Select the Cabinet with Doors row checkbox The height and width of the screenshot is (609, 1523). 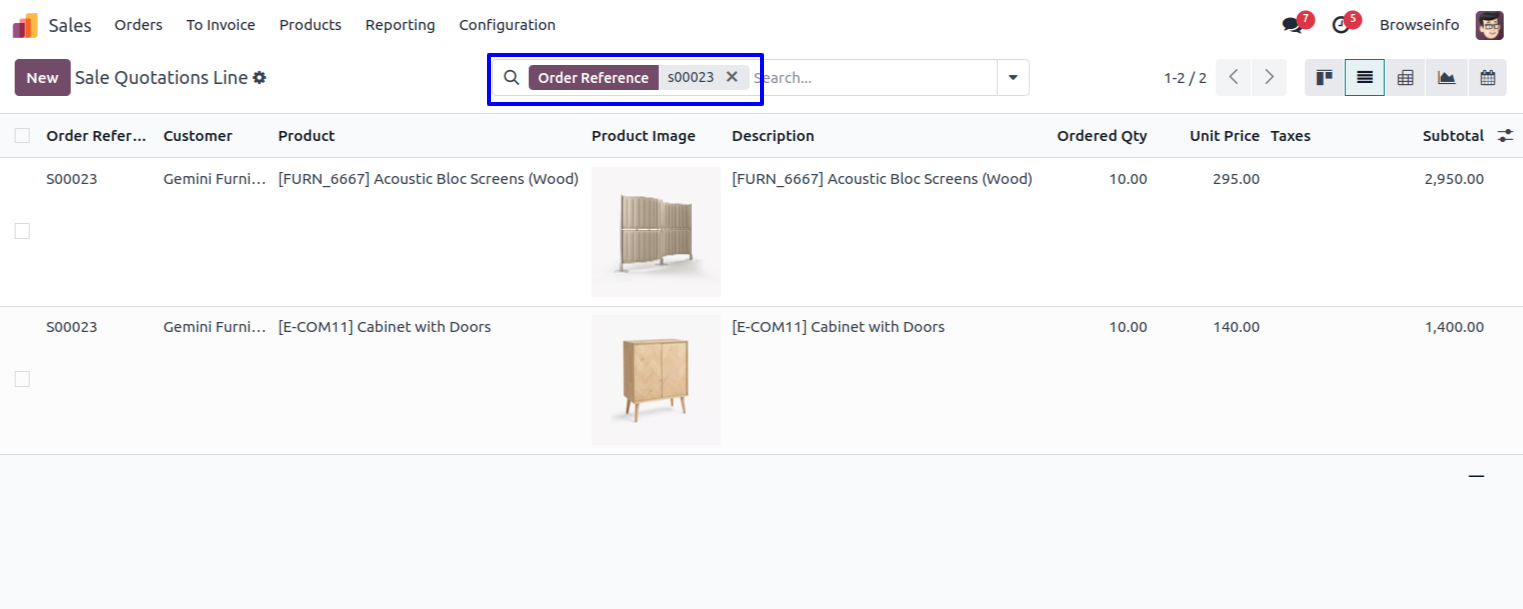click(x=22, y=379)
